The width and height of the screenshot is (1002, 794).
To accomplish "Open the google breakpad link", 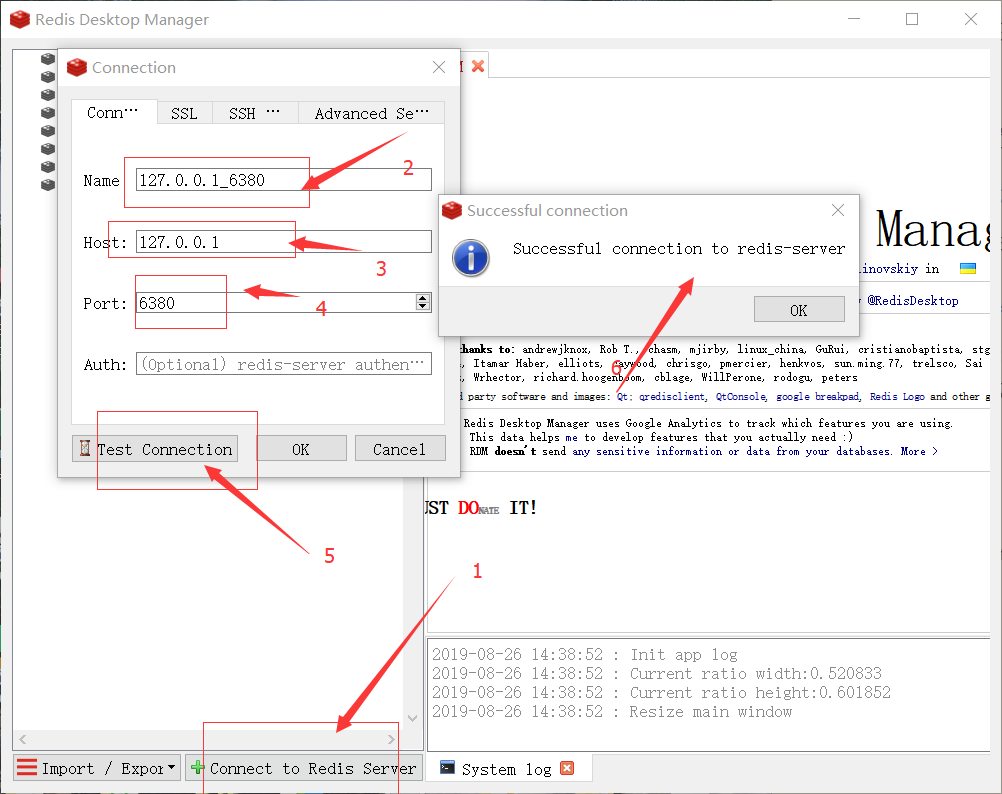I will click(817, 396).
